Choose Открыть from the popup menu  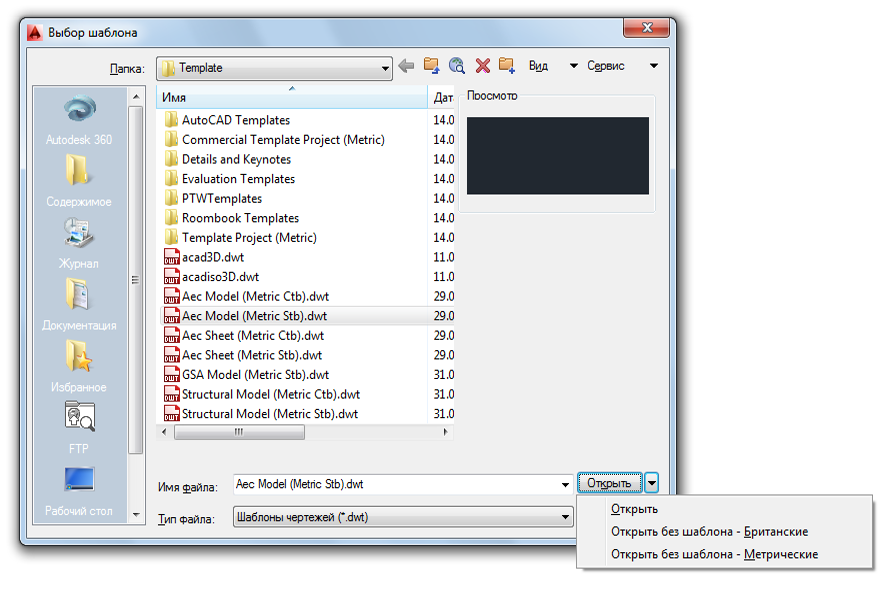(635, 509)
